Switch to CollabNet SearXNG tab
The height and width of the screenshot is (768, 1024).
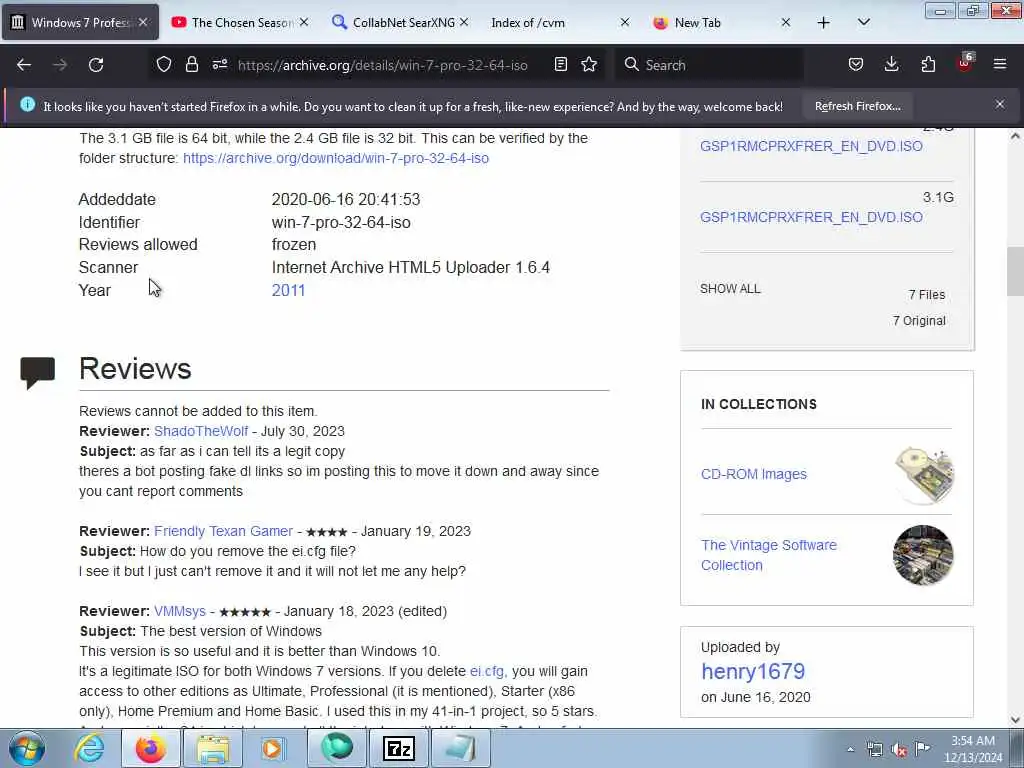click(x=393, y=22)
